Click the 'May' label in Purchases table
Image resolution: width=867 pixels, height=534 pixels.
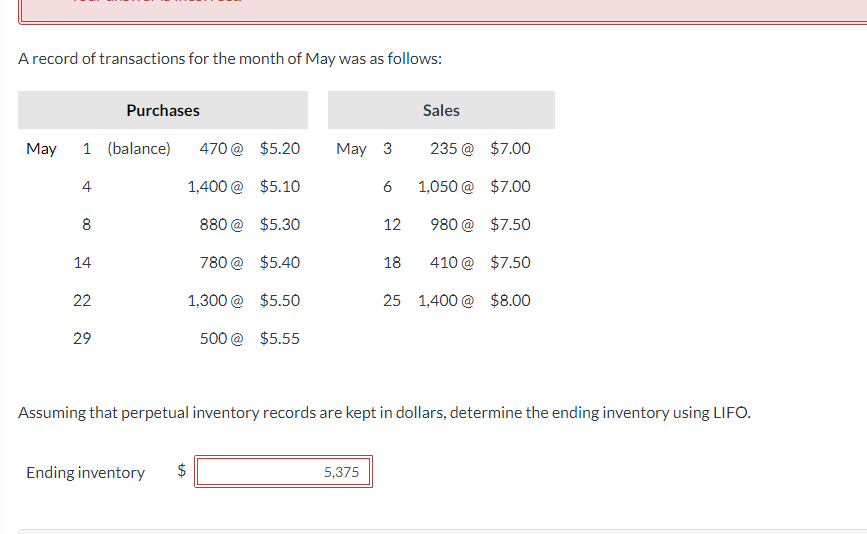point(41,149)
